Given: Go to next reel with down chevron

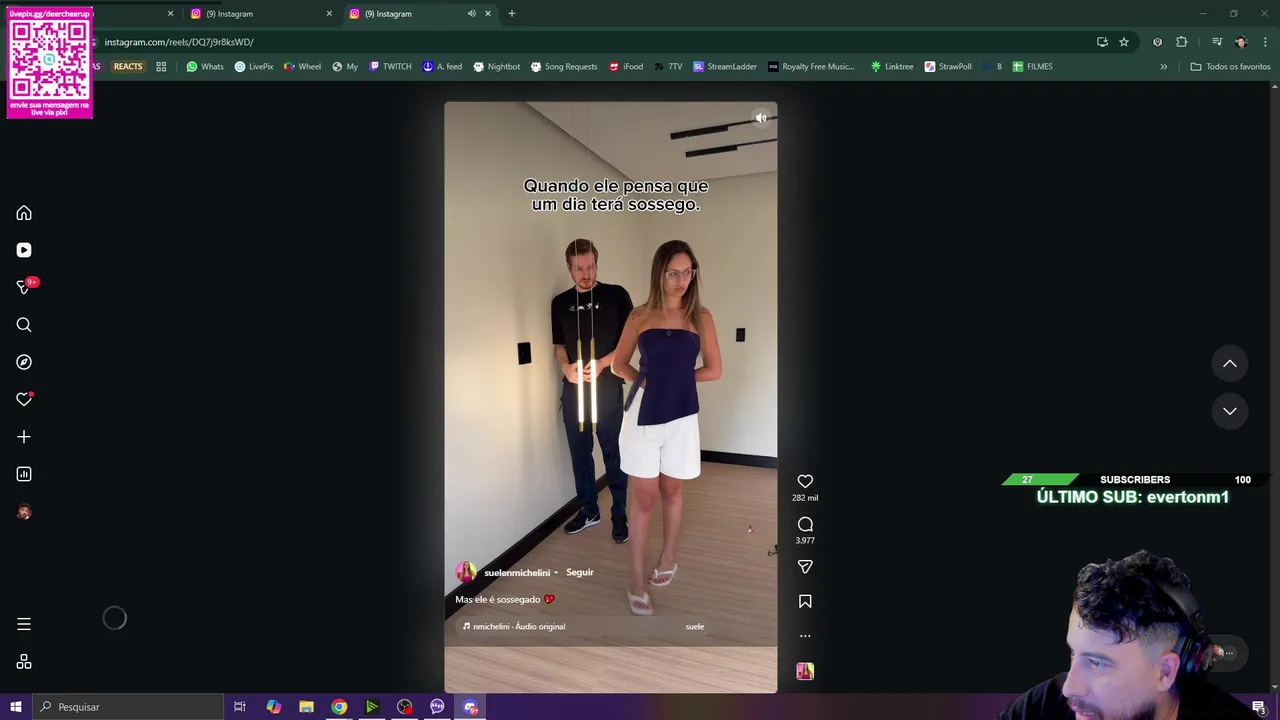Looking at the screenshot, I should [x=1230, y=411].
